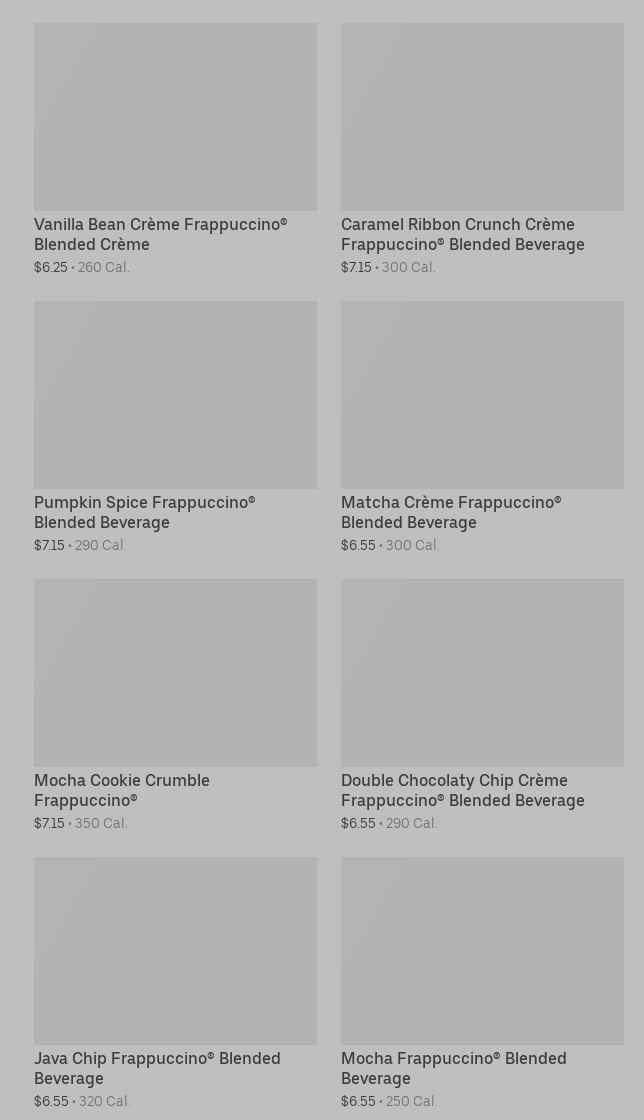
Task: Click Mocha Cookie Crumble Frappuccino title
Action: 121,790
